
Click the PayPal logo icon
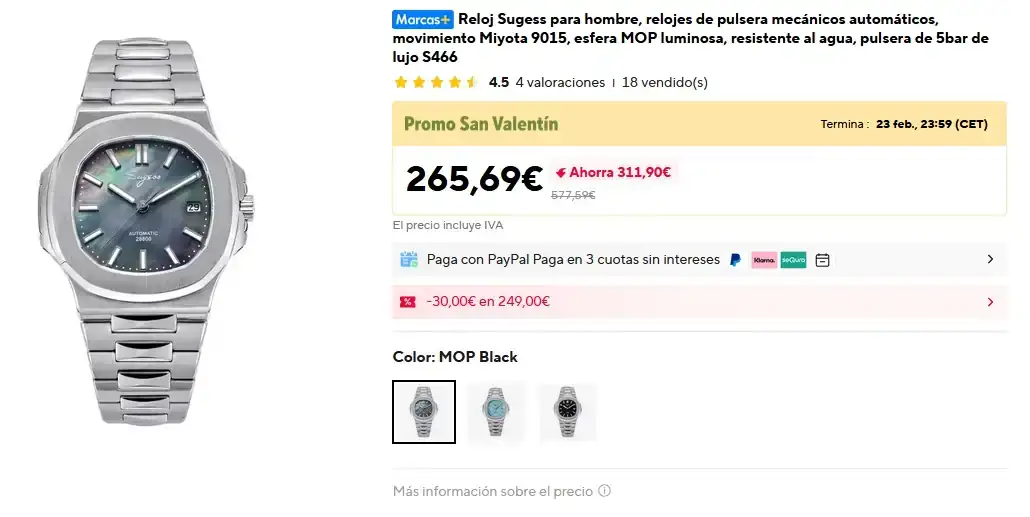pyautogui.click(x=736, y=260)
